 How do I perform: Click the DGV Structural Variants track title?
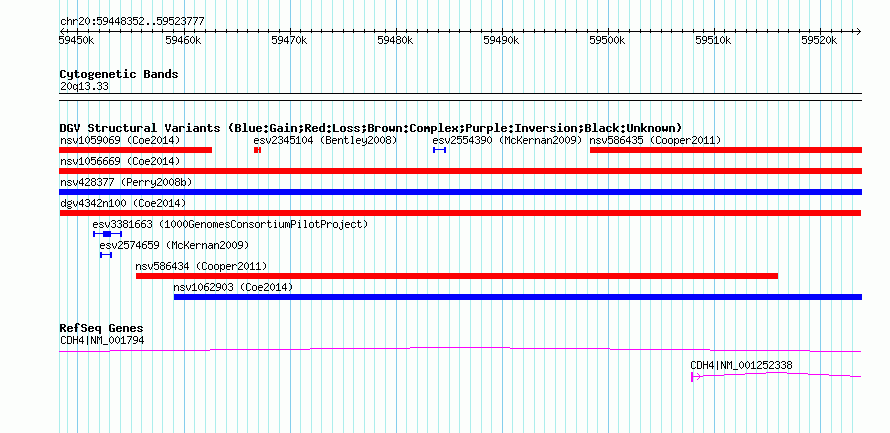click(x=371, y=128)
